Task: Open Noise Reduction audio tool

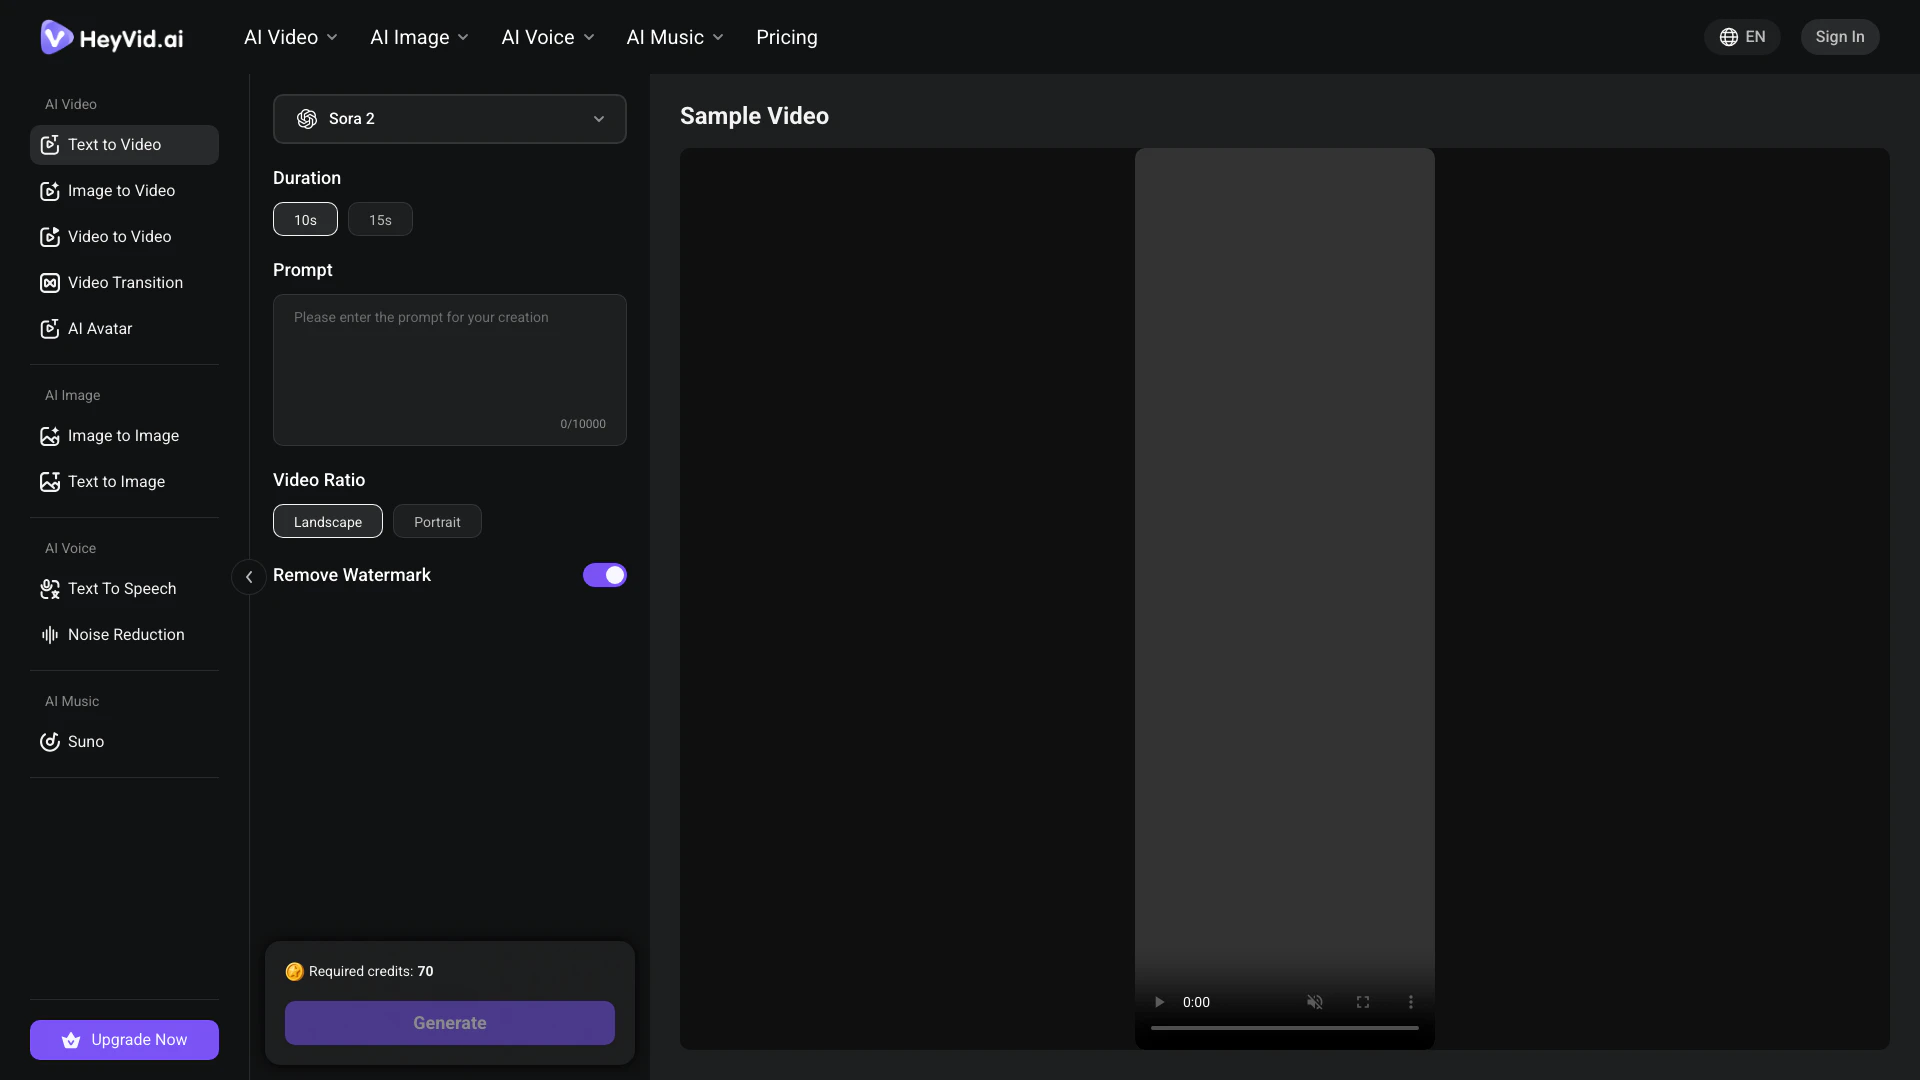Action: tap(124, 635)
